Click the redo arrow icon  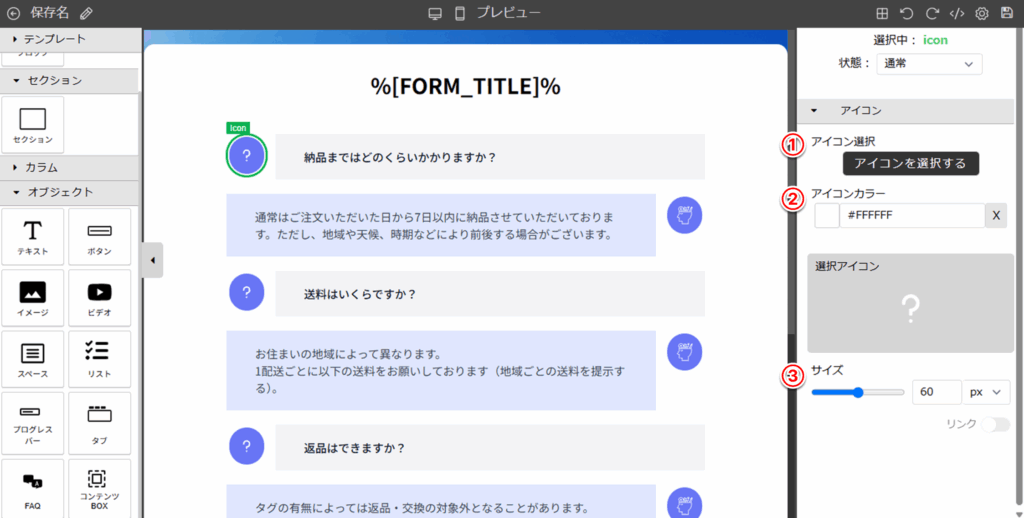tap(932, 14)
